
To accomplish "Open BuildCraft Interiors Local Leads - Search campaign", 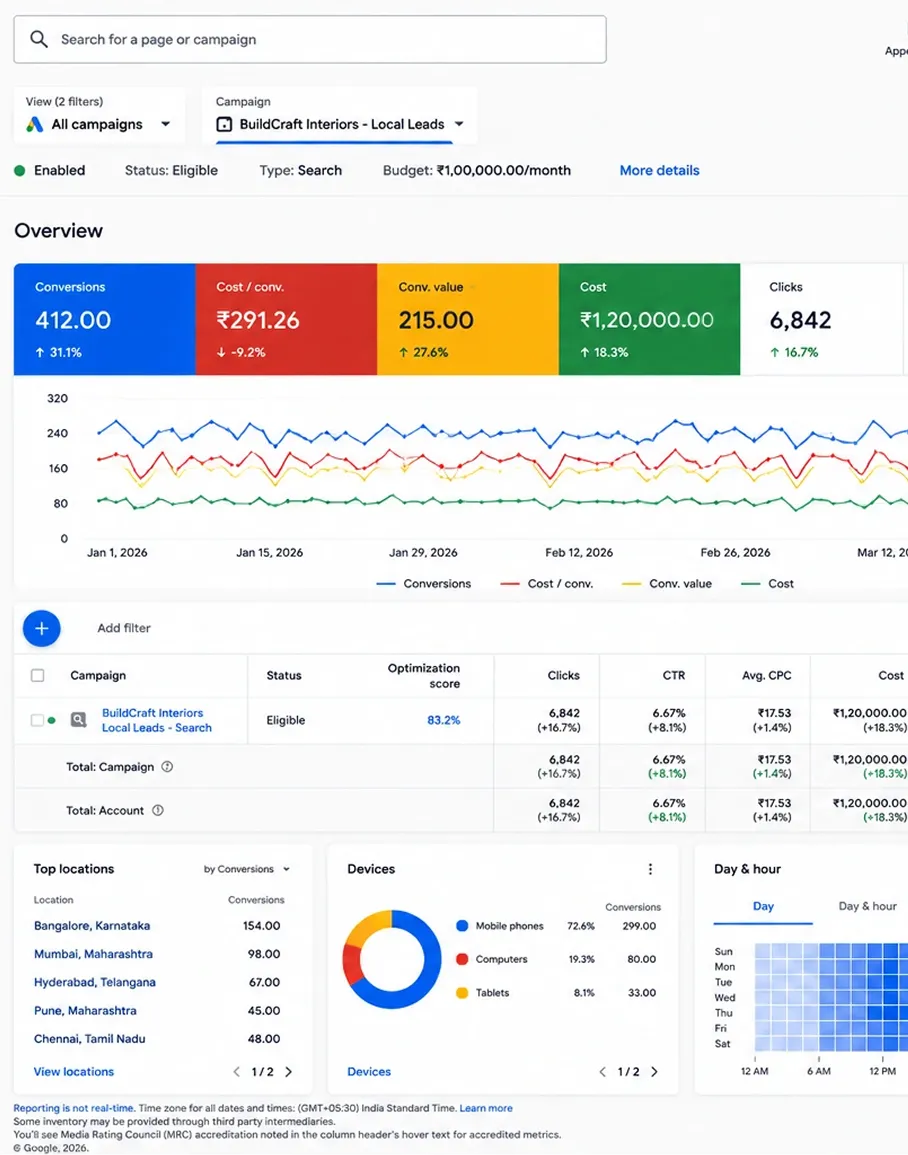I will [x=156, y=720].
